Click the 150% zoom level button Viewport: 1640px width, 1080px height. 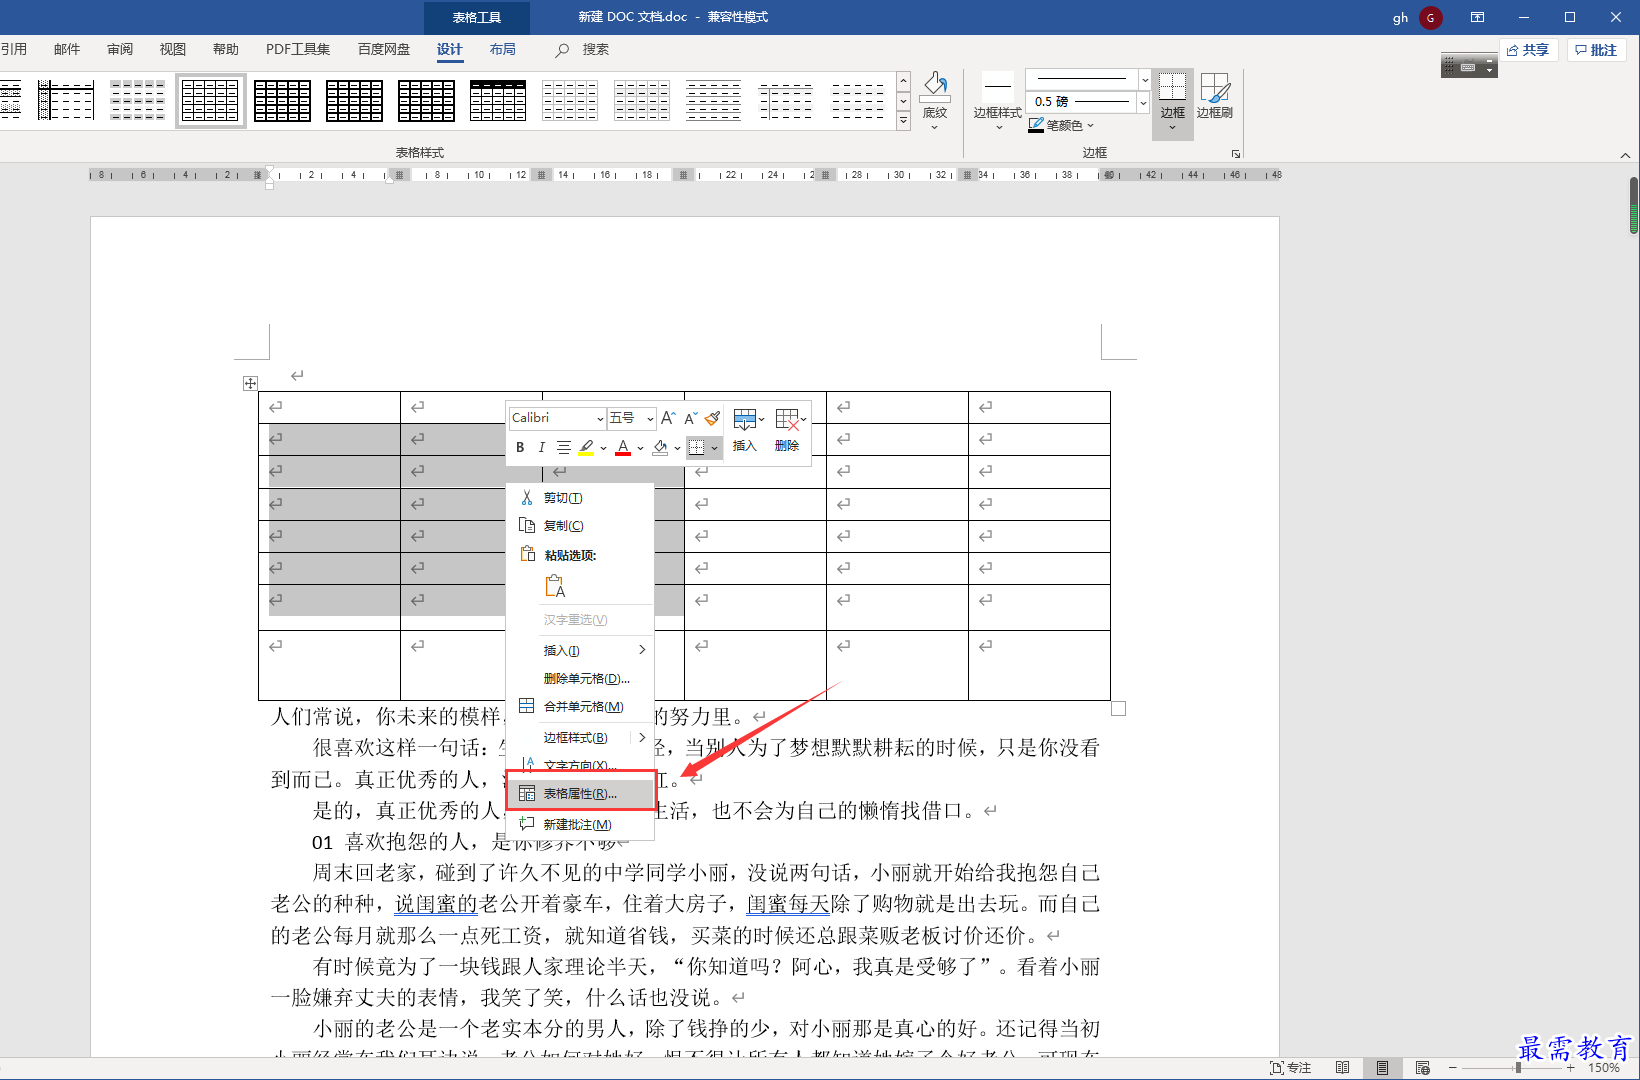(1604, 1068)
